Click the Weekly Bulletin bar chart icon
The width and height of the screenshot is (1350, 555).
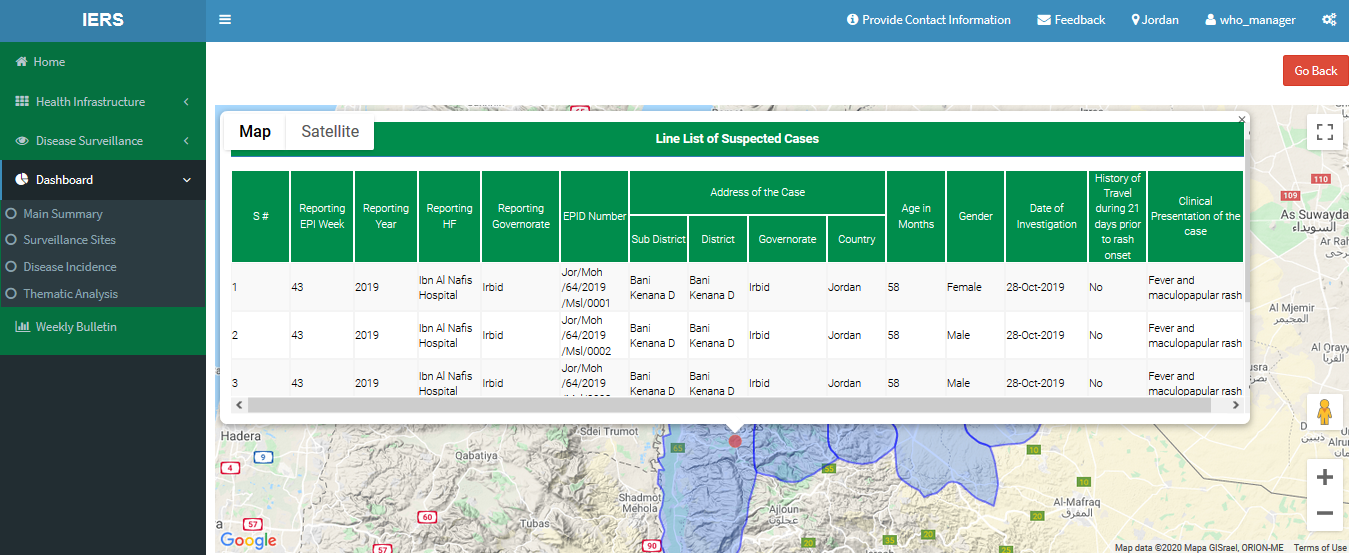tap(22, 327)
